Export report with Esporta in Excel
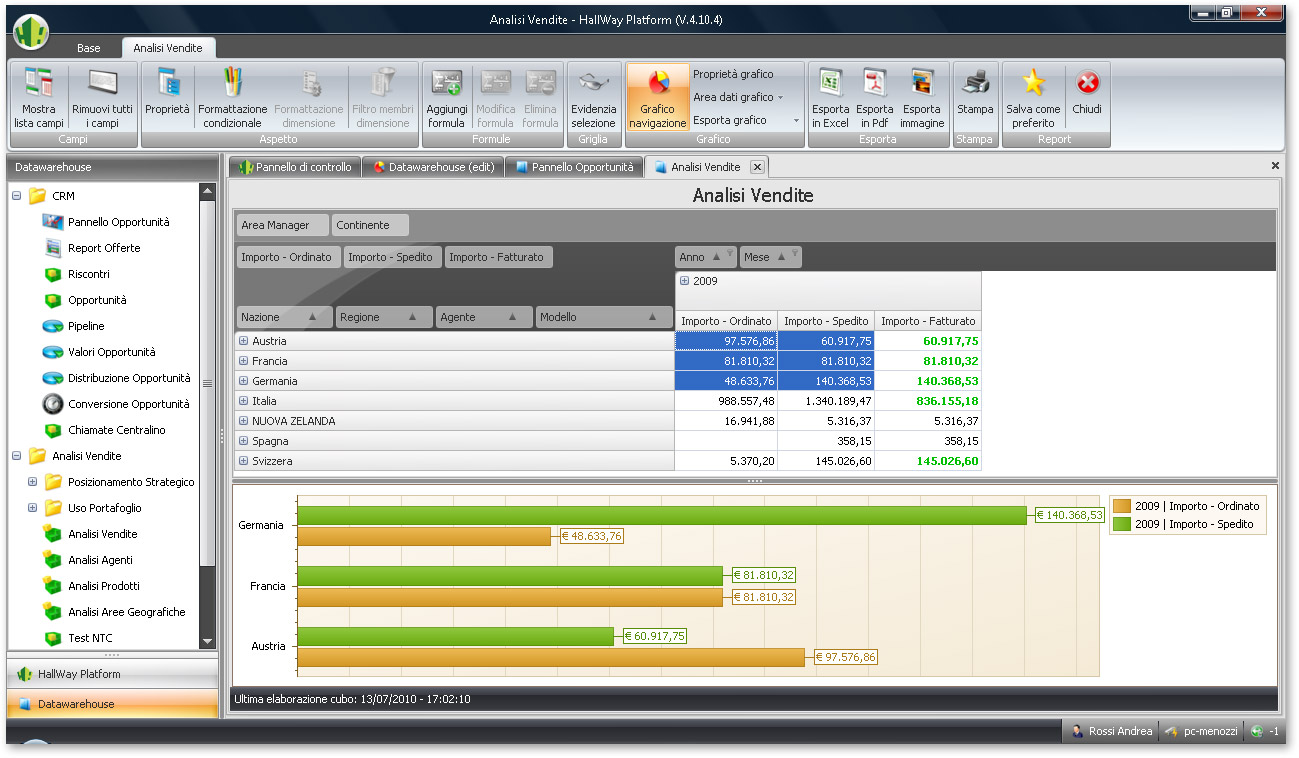 click(830, 84)
